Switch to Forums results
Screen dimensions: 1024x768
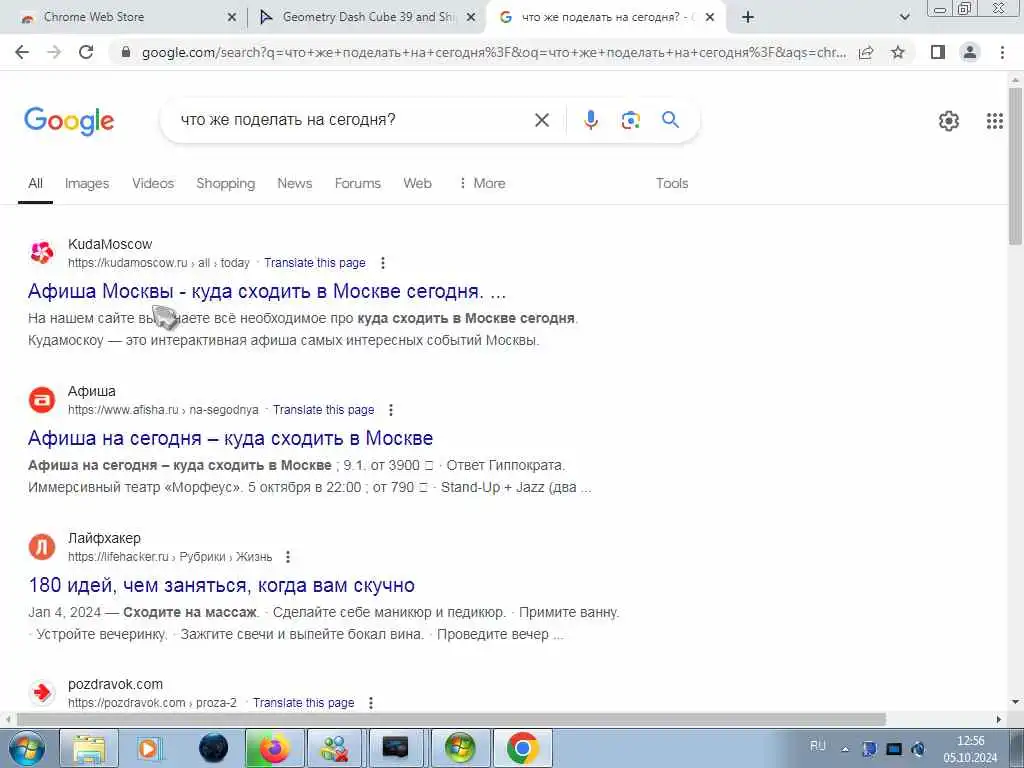[357, 184]
